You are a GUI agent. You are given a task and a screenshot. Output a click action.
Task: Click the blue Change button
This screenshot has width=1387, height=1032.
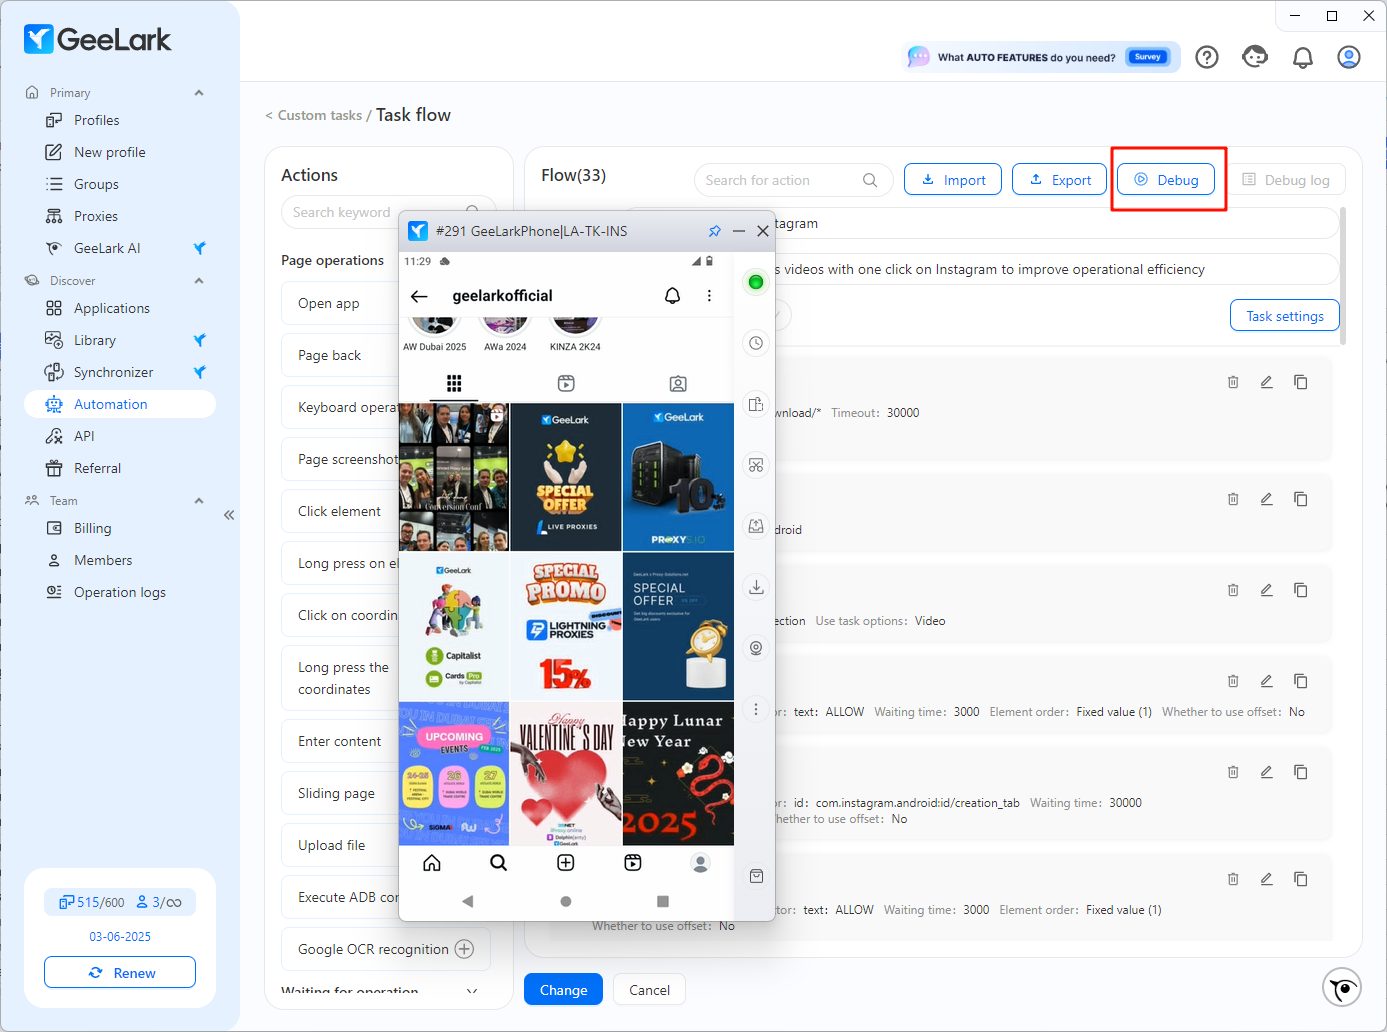point(563,990)
